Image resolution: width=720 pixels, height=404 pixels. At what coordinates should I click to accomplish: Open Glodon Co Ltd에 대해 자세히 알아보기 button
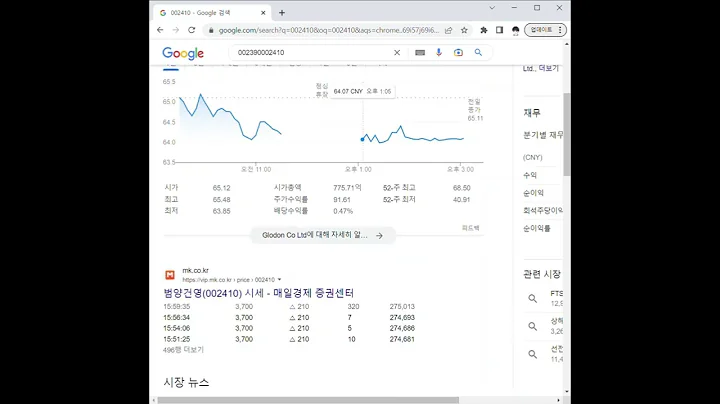323,236
